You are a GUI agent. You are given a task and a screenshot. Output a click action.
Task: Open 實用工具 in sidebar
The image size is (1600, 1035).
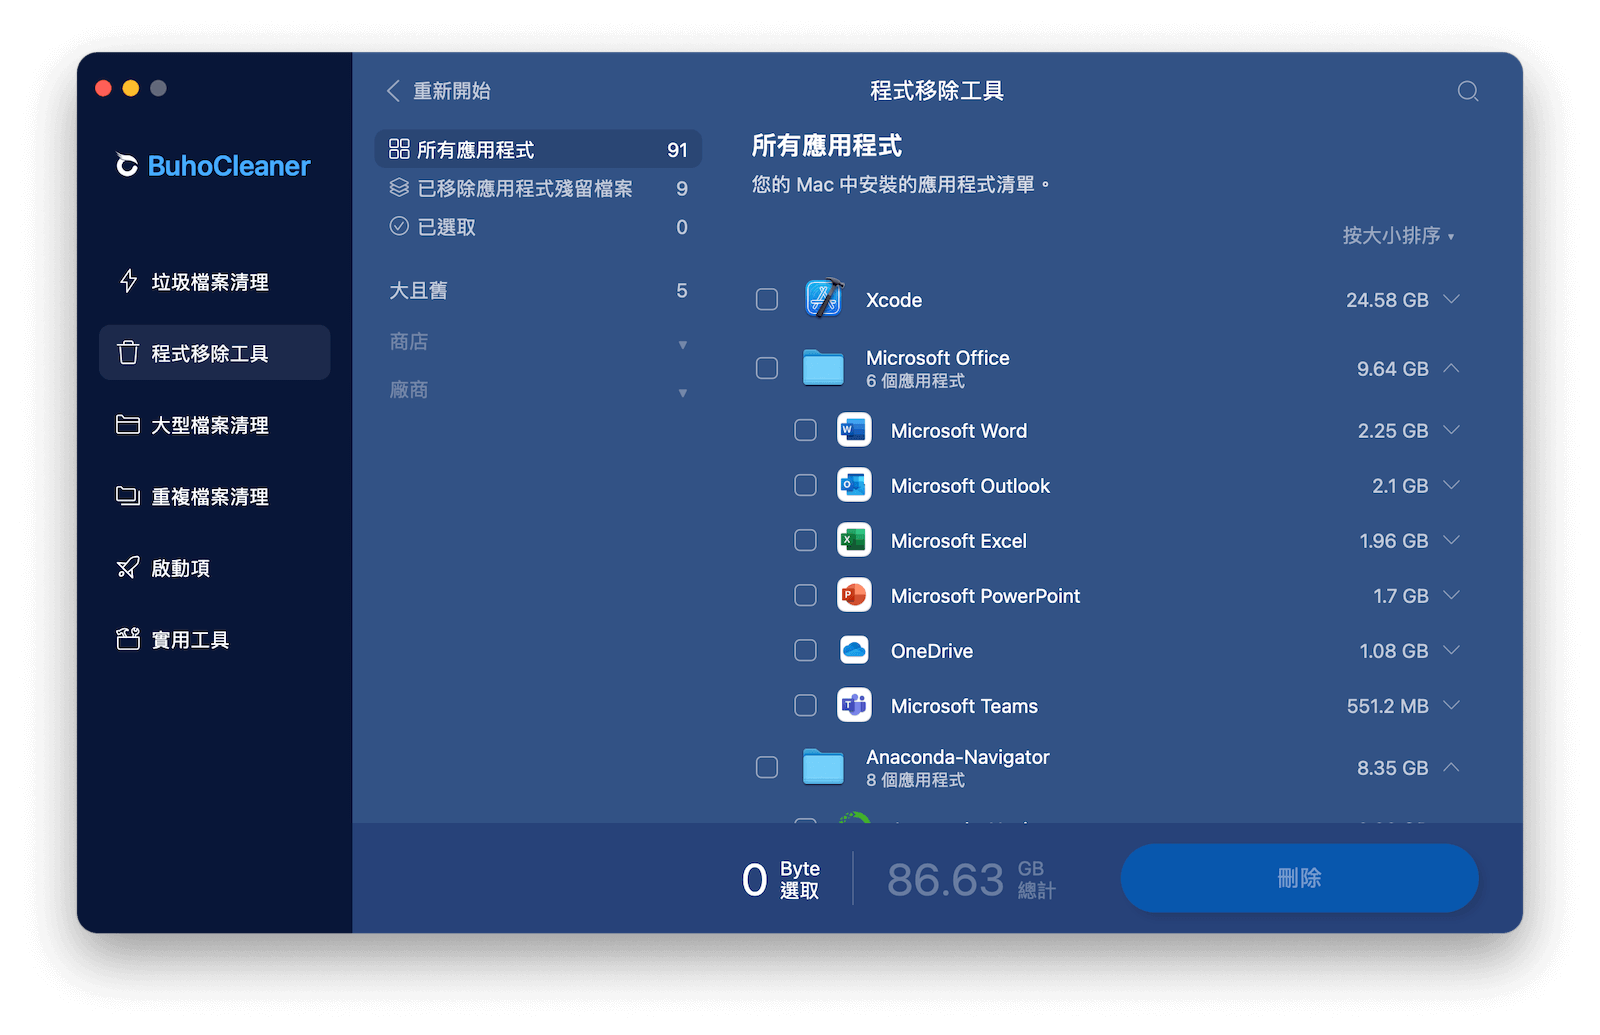pos(214,639)
